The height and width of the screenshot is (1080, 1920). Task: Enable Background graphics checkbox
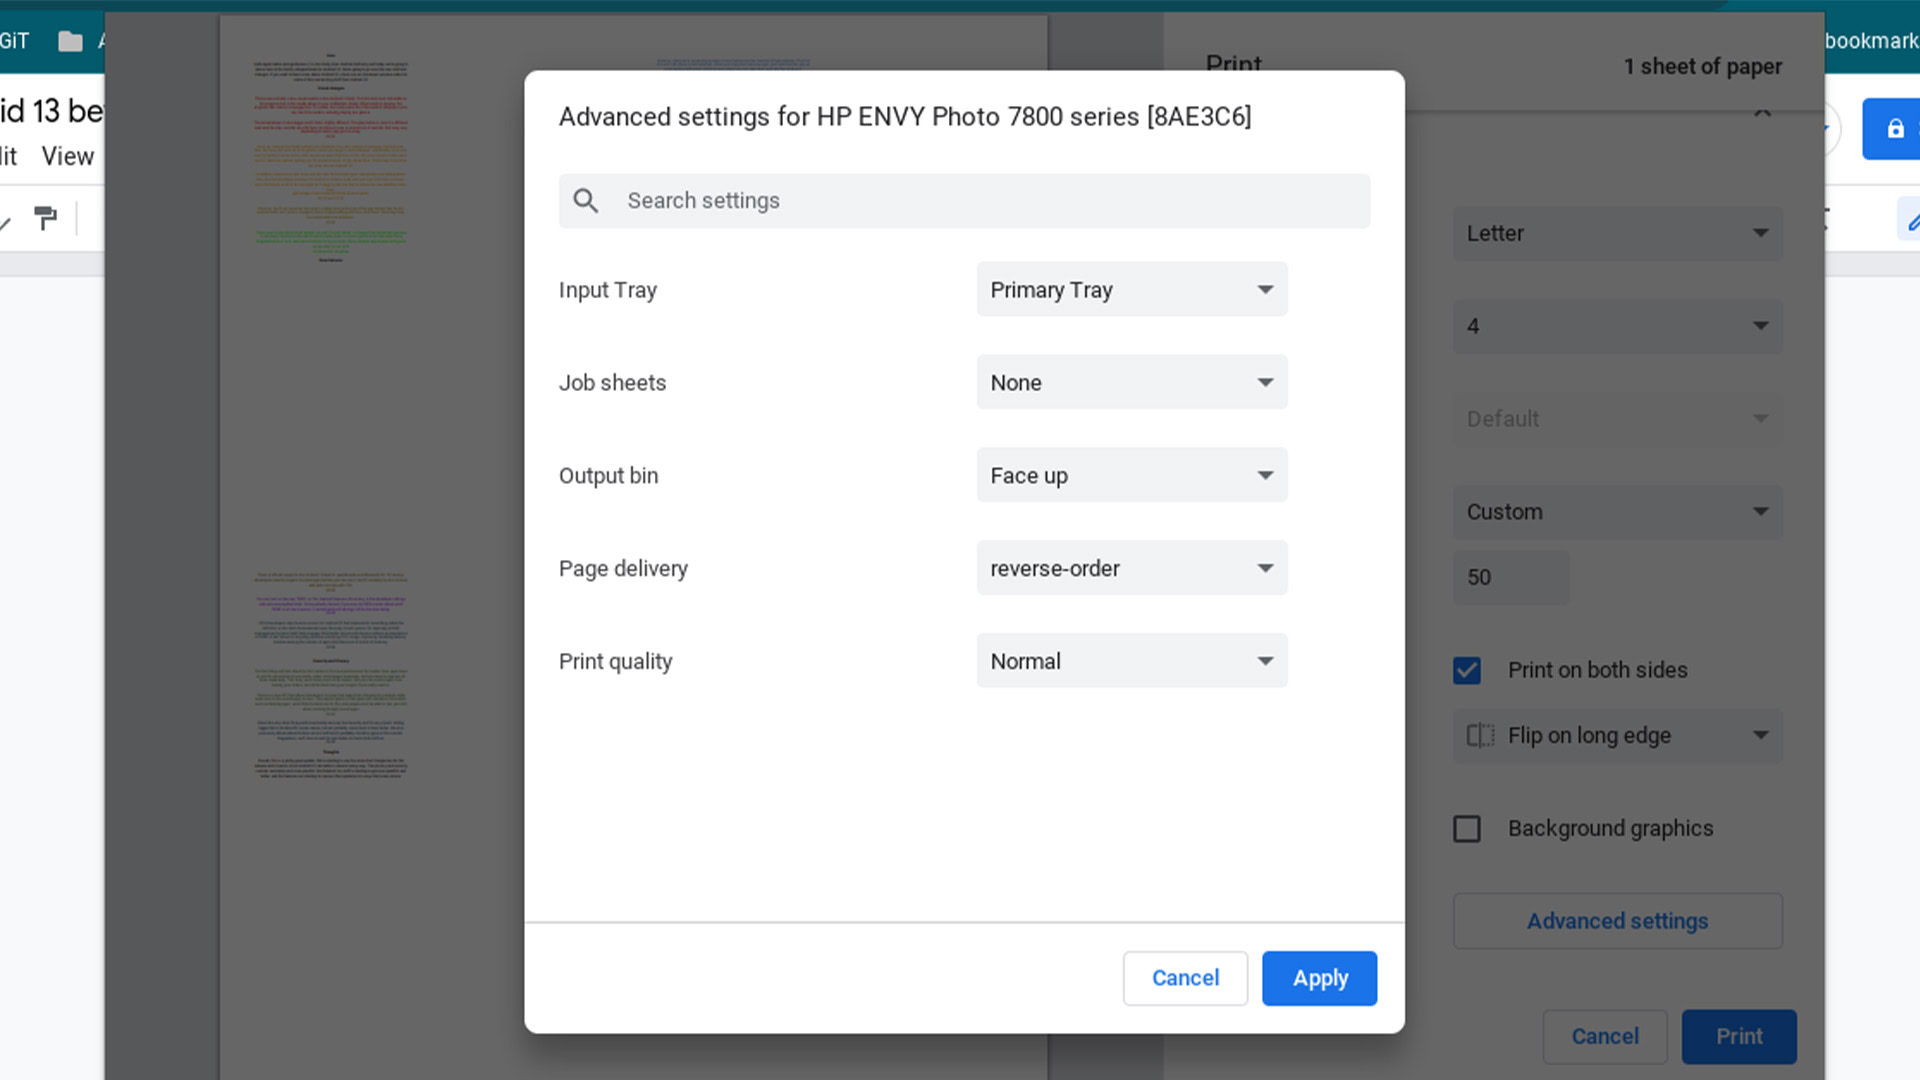(x=1467, y=829)
